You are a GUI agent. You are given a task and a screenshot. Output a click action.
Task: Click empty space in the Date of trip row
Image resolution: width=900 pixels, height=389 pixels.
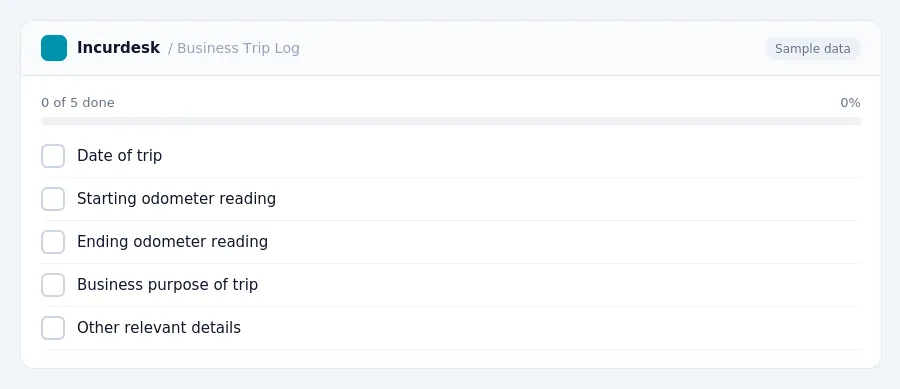click(511, 156)
